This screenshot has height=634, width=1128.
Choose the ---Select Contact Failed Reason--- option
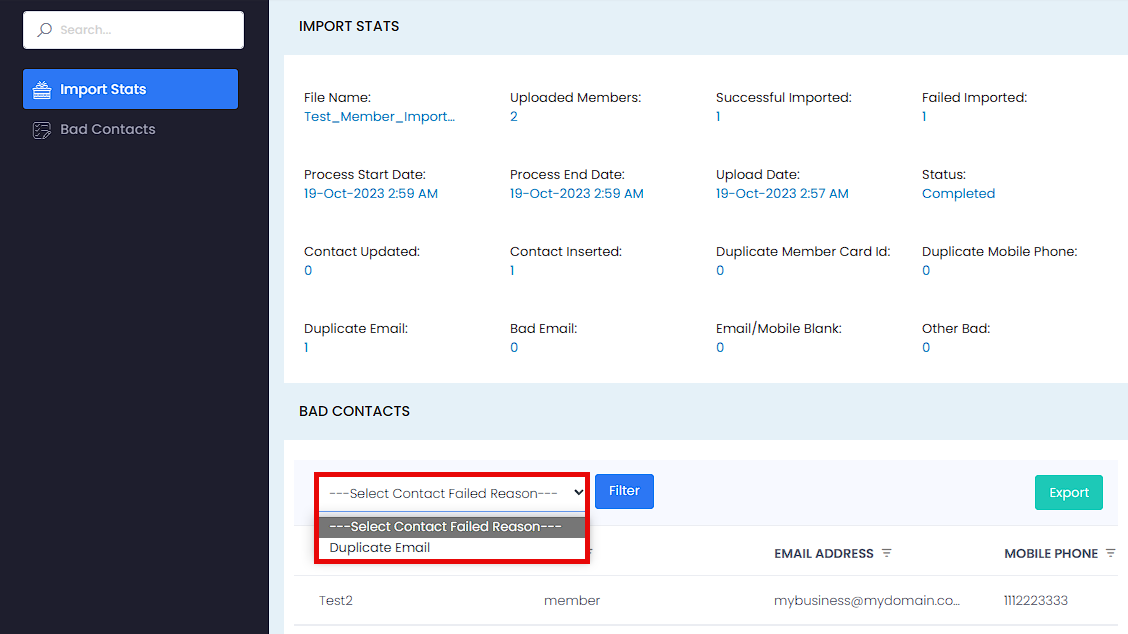pos(452,527)
